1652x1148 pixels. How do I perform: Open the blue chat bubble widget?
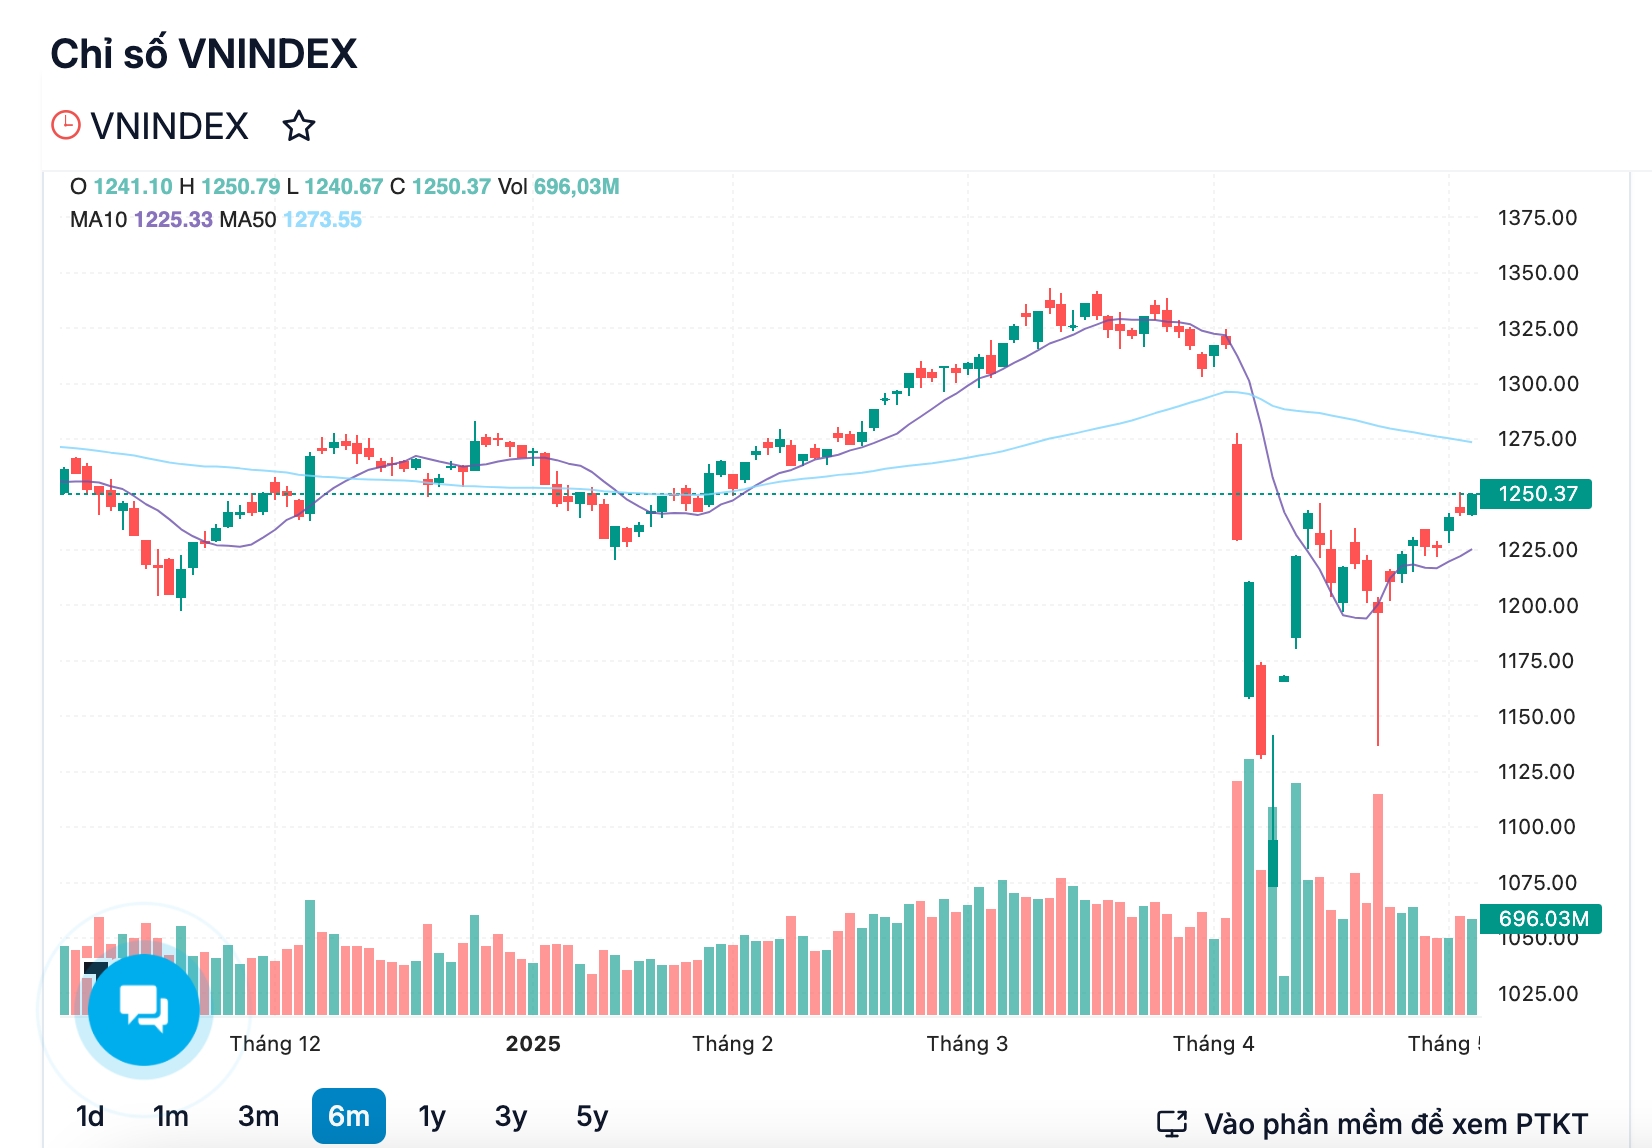(x=144, y=1009)
